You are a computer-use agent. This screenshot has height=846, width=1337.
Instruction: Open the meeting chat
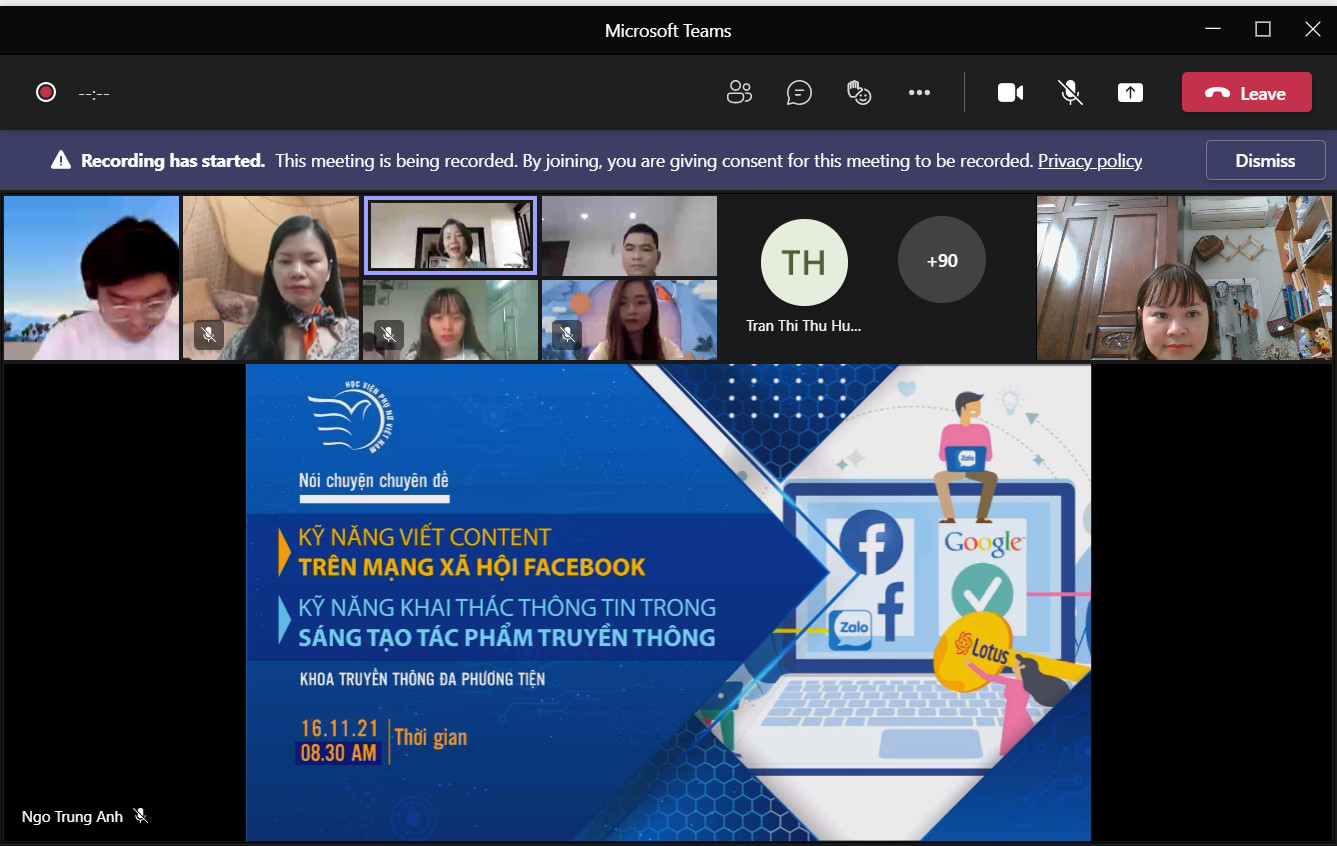(799, 93)
